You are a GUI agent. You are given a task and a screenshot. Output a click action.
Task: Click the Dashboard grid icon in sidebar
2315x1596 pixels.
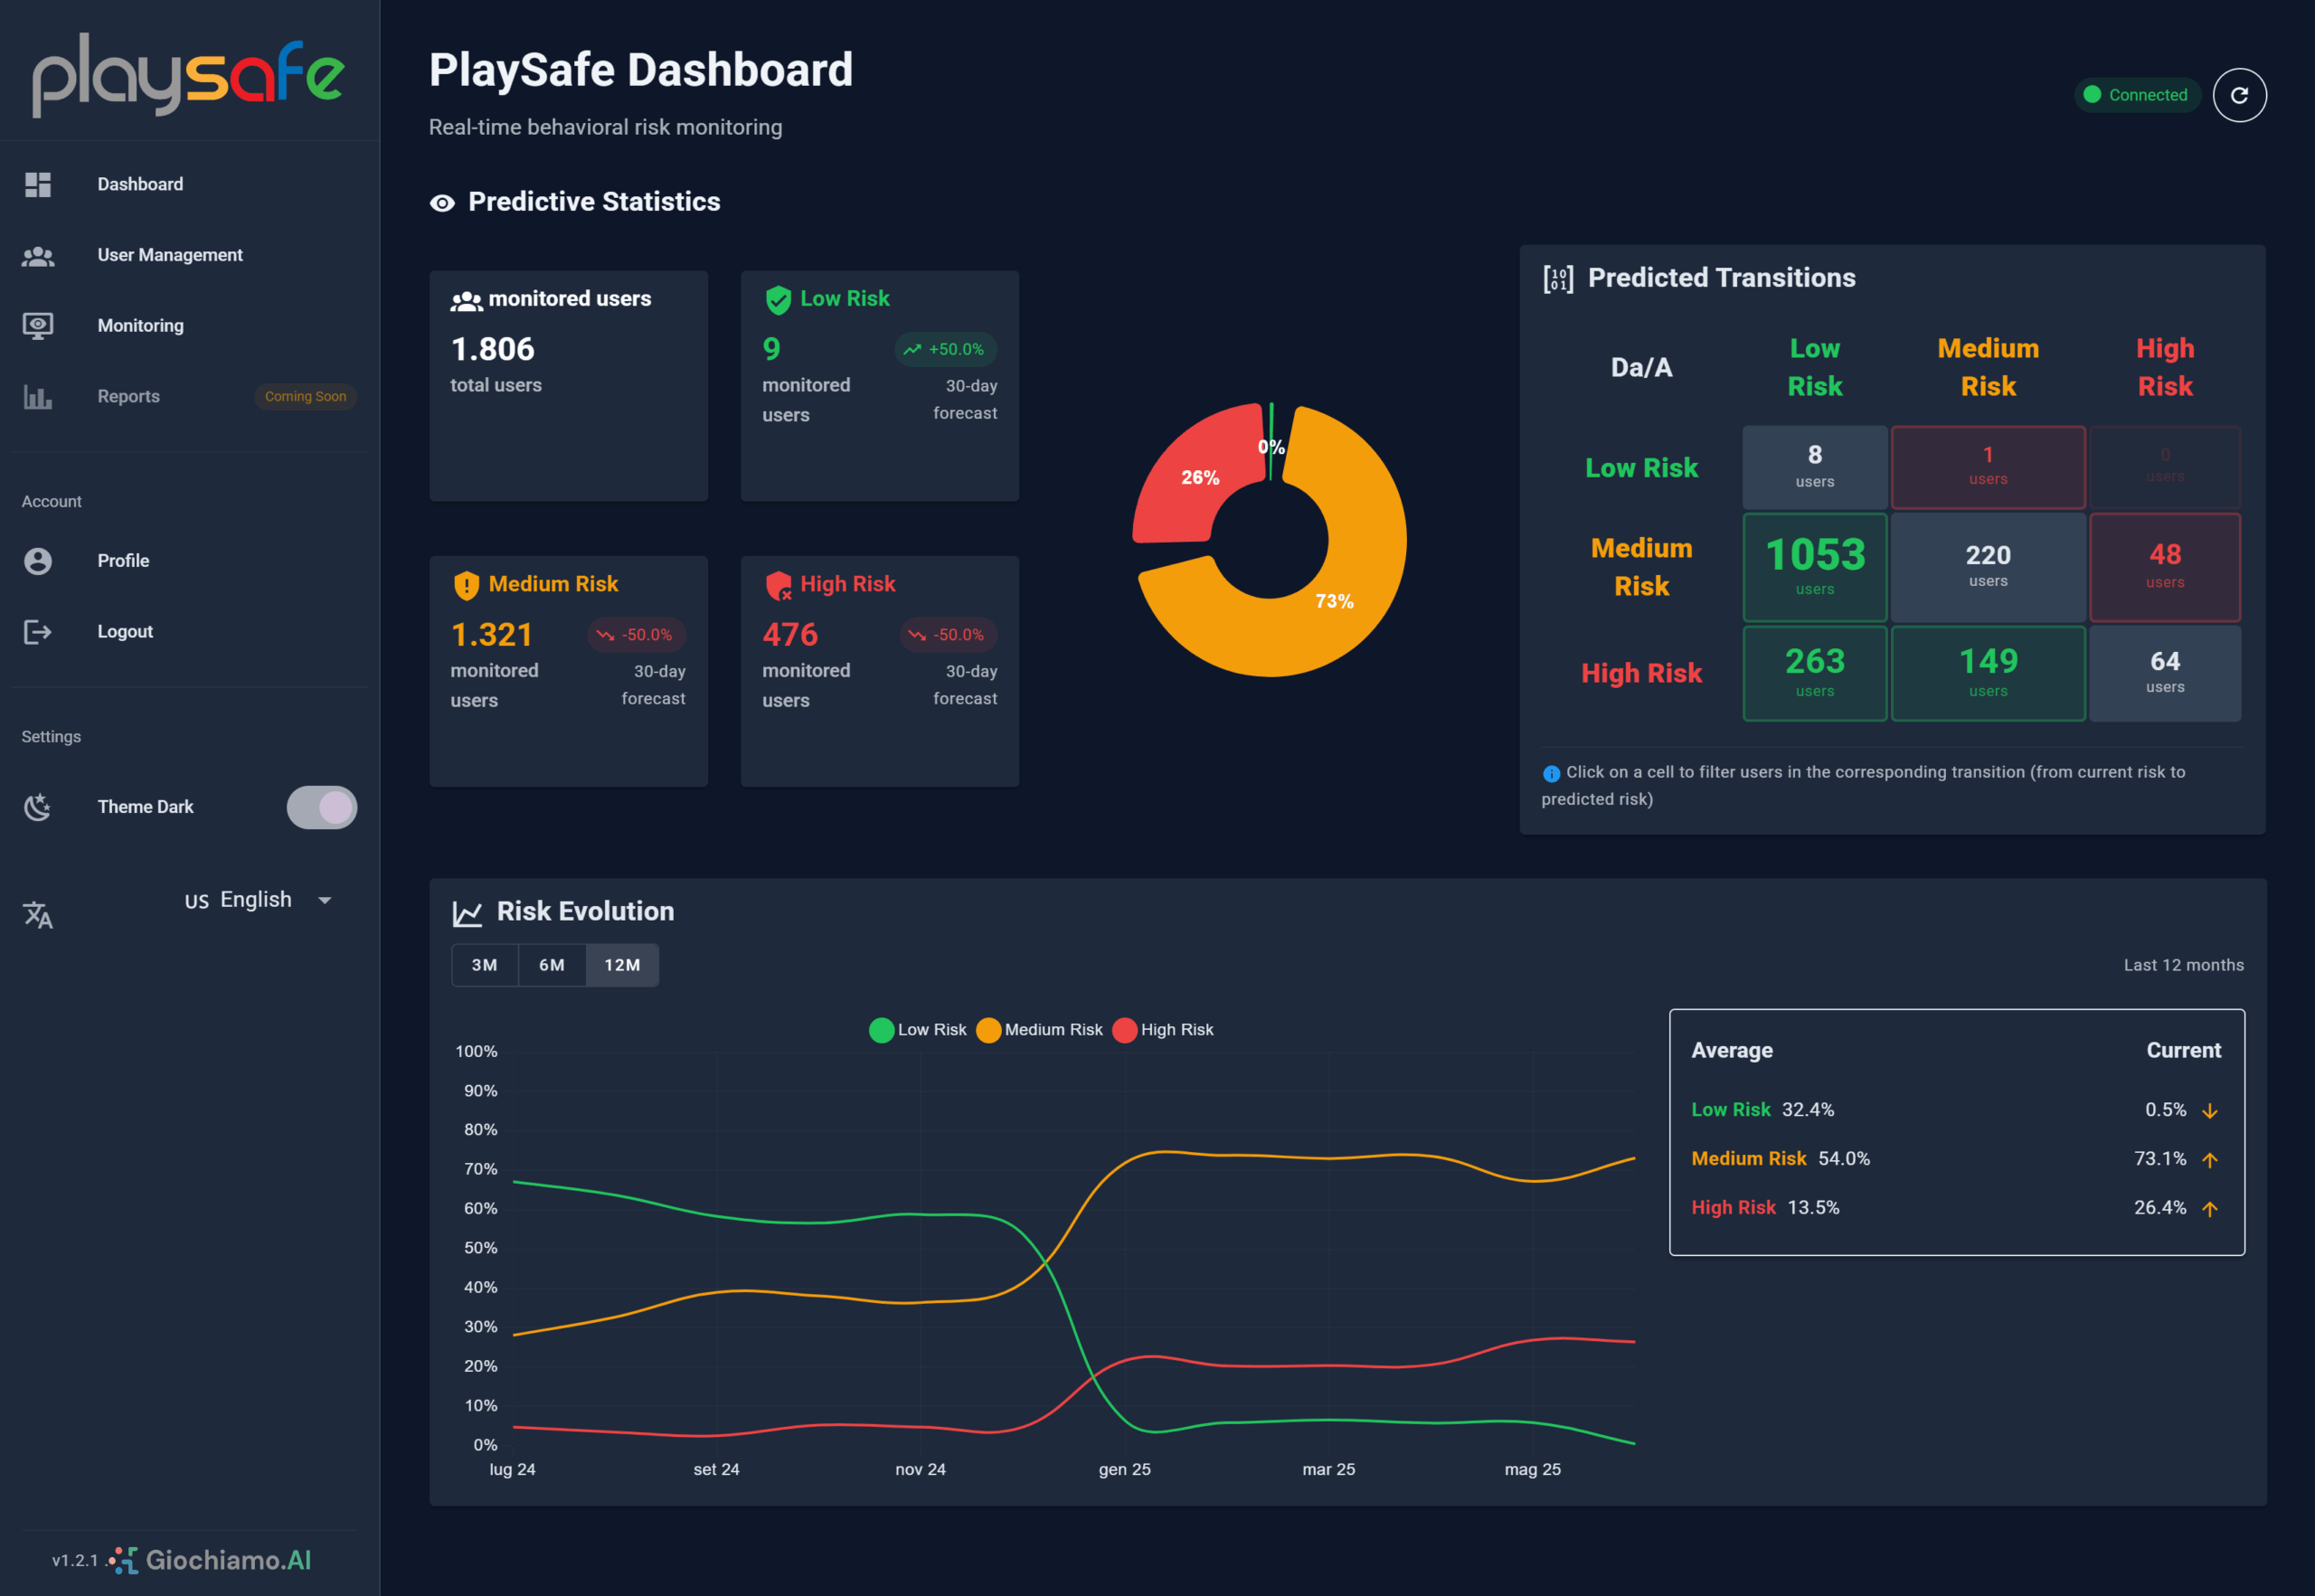point(38,184)
